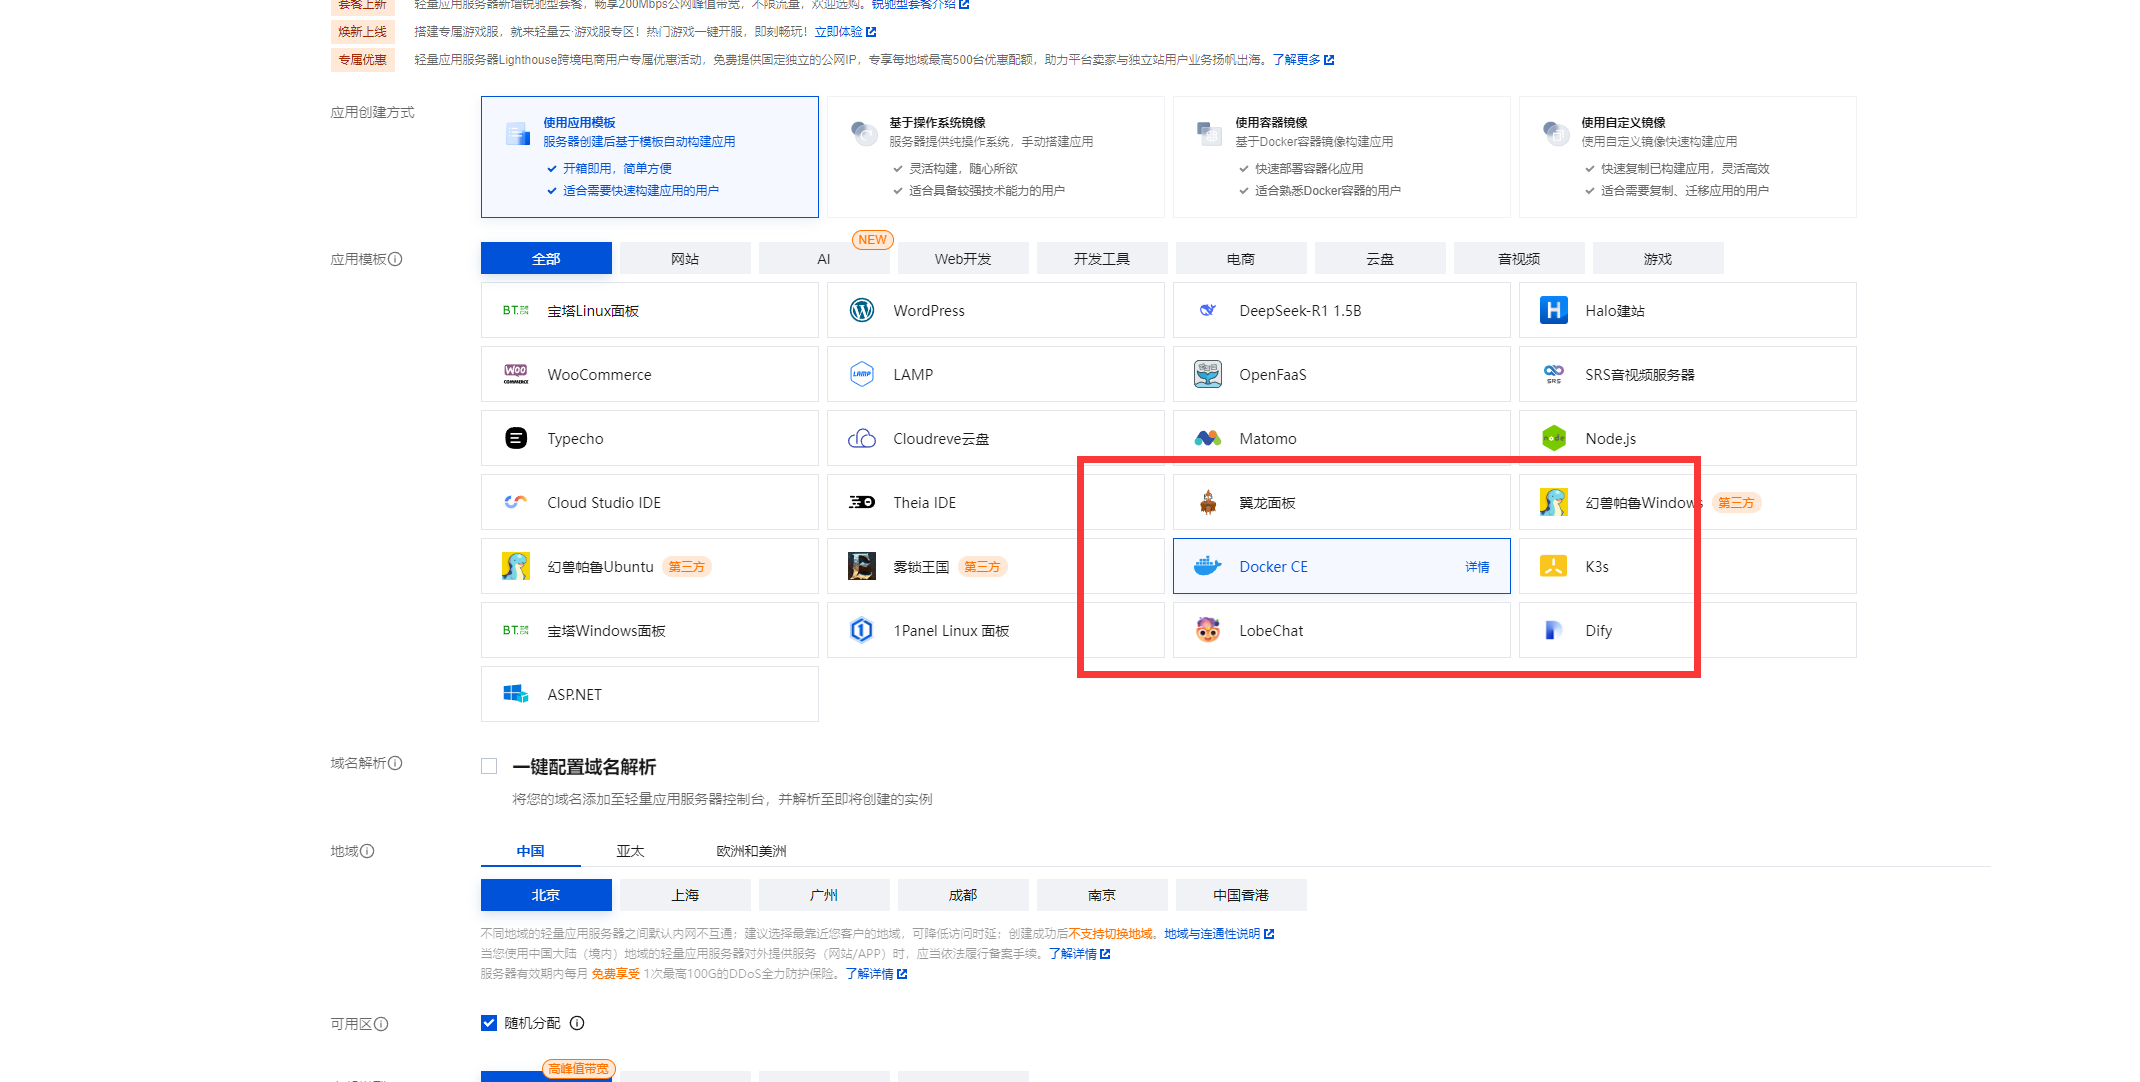The image size is (2140, 1082).
Task: Click info icon beside 随机分配
Action: click(x=577, y=1023)
